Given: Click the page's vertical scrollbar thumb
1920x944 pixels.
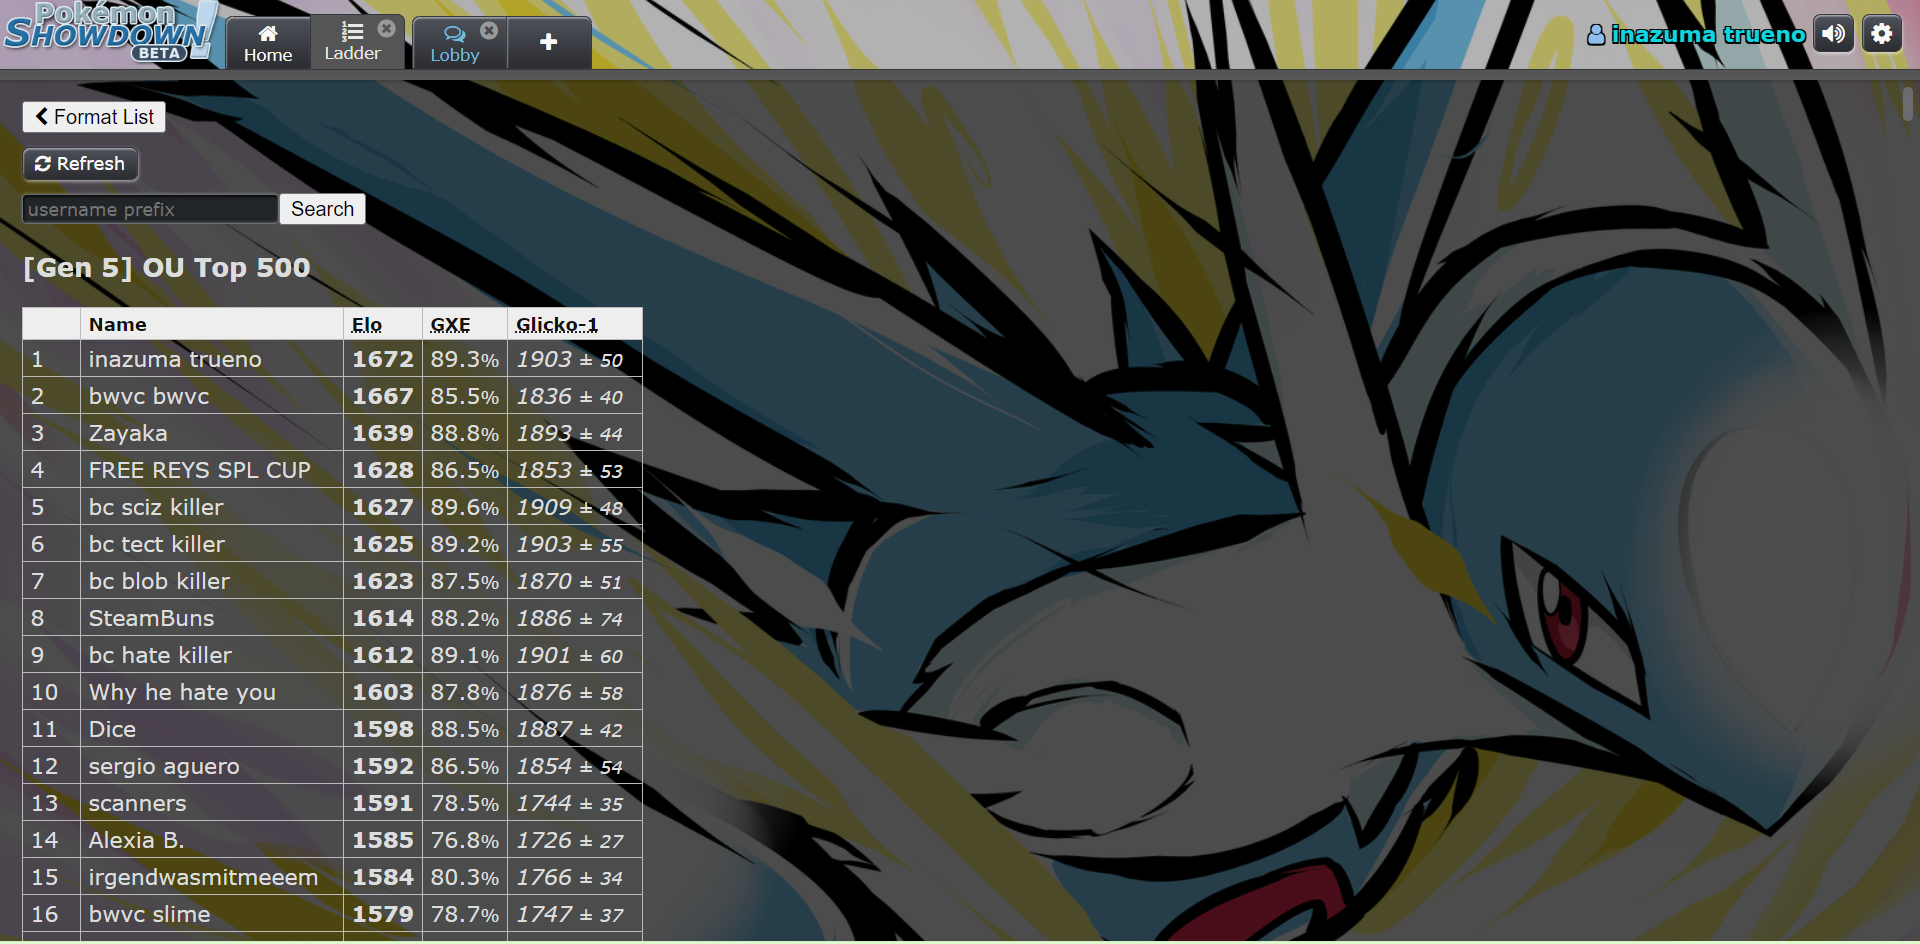Looking at the screenshot, I should pos(1907,104).
